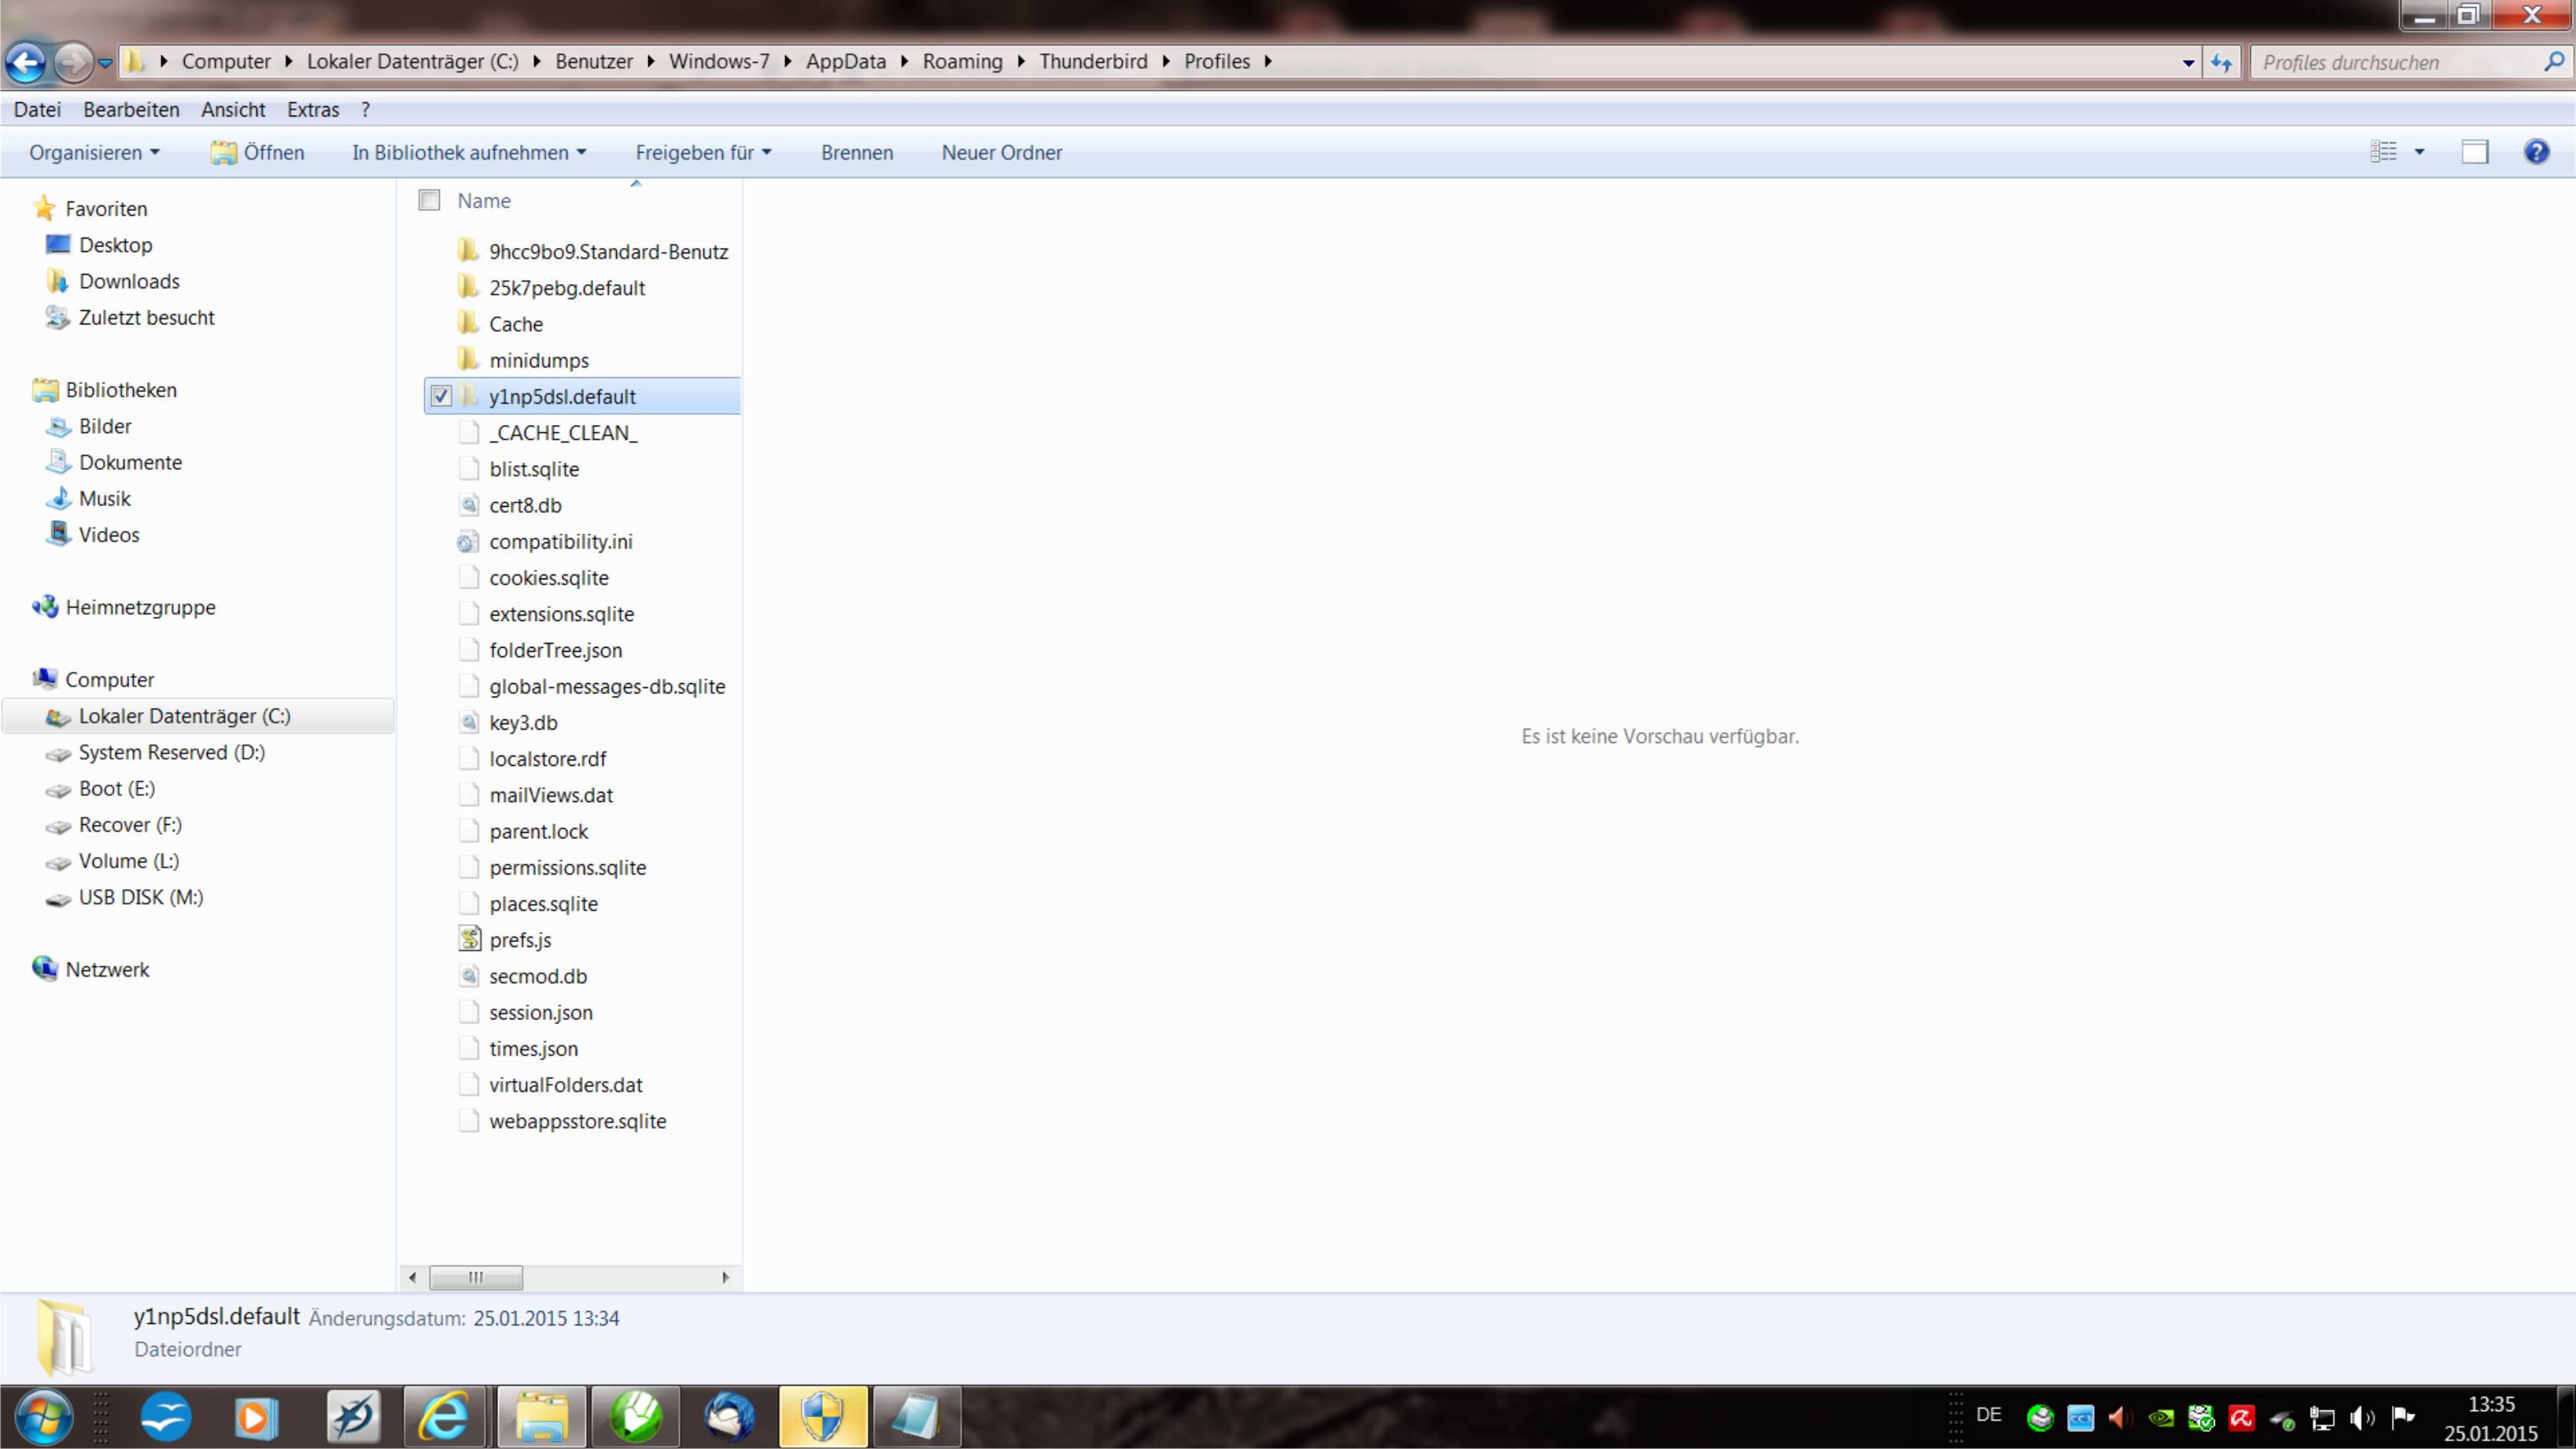Image resolution: width=2576 pixels, height=1449 pixels.
Task: Open the Ansicht menu
Action: click(x=232, y=109)
